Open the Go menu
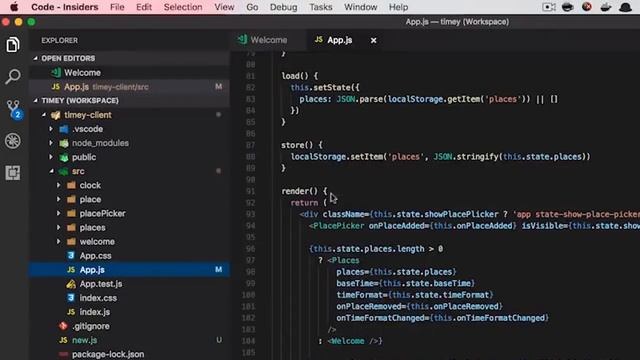Screen dimensions: 640x360 252,7
